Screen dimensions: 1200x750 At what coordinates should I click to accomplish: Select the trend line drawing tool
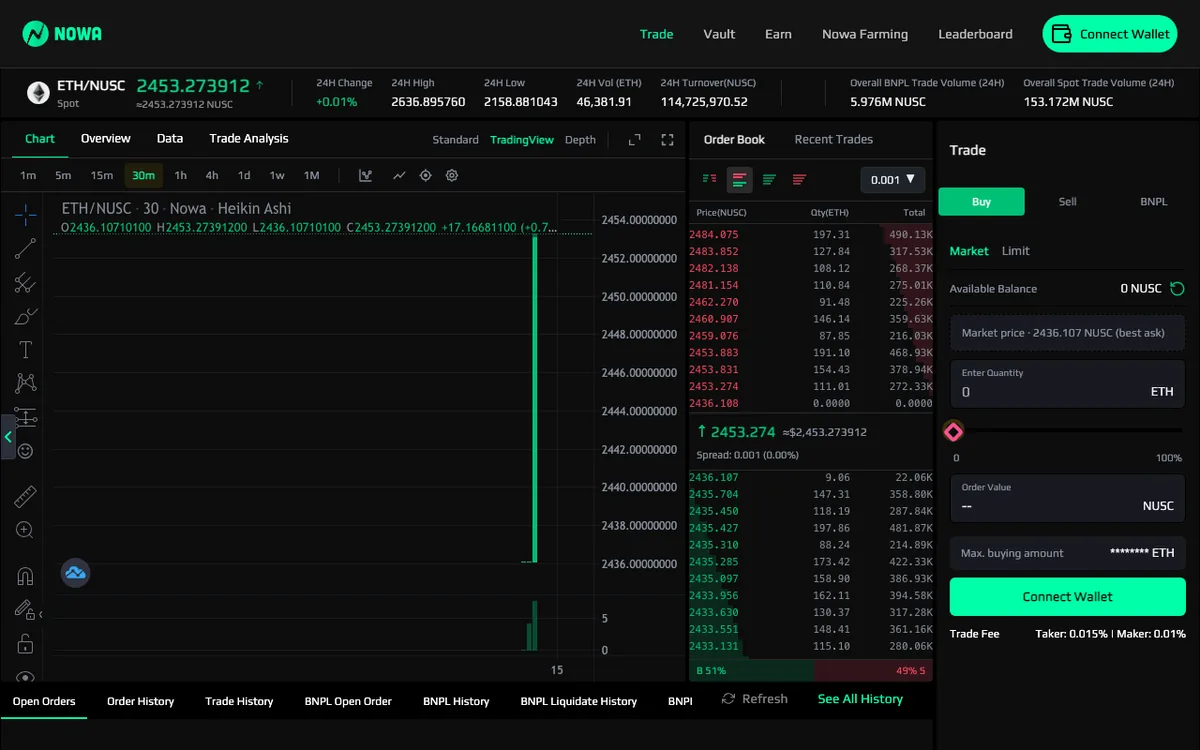click(x=26, y=248)
